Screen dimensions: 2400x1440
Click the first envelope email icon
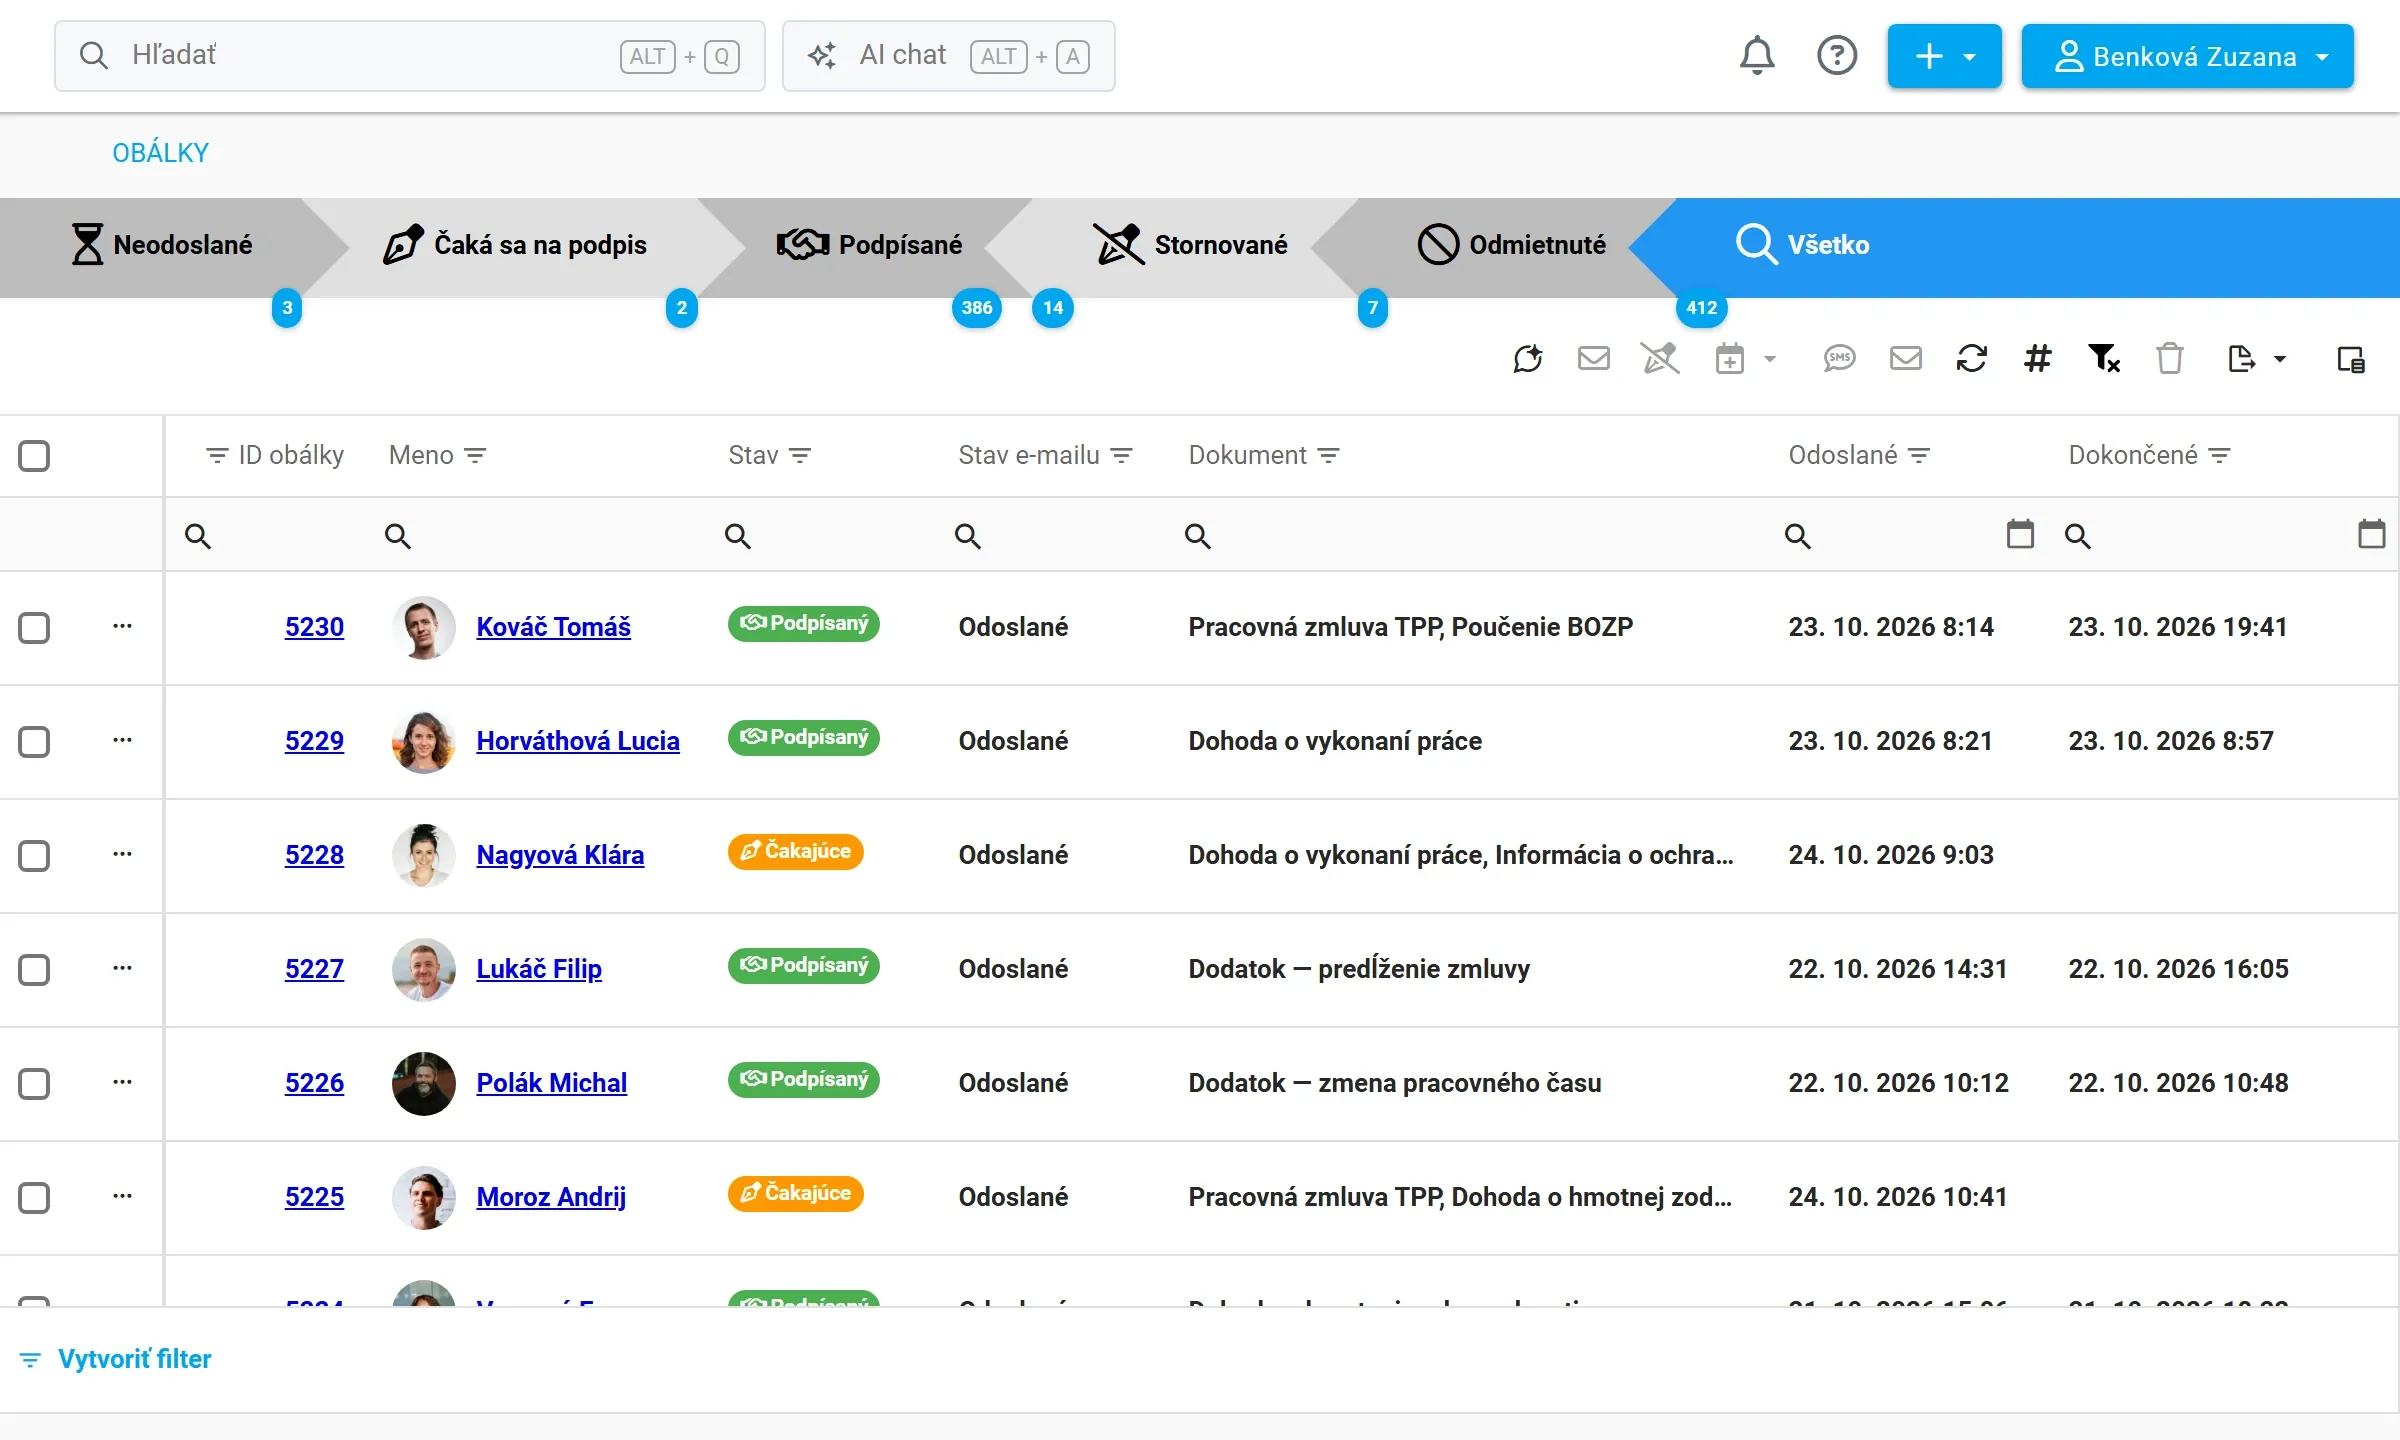[x=1594, y=358]
